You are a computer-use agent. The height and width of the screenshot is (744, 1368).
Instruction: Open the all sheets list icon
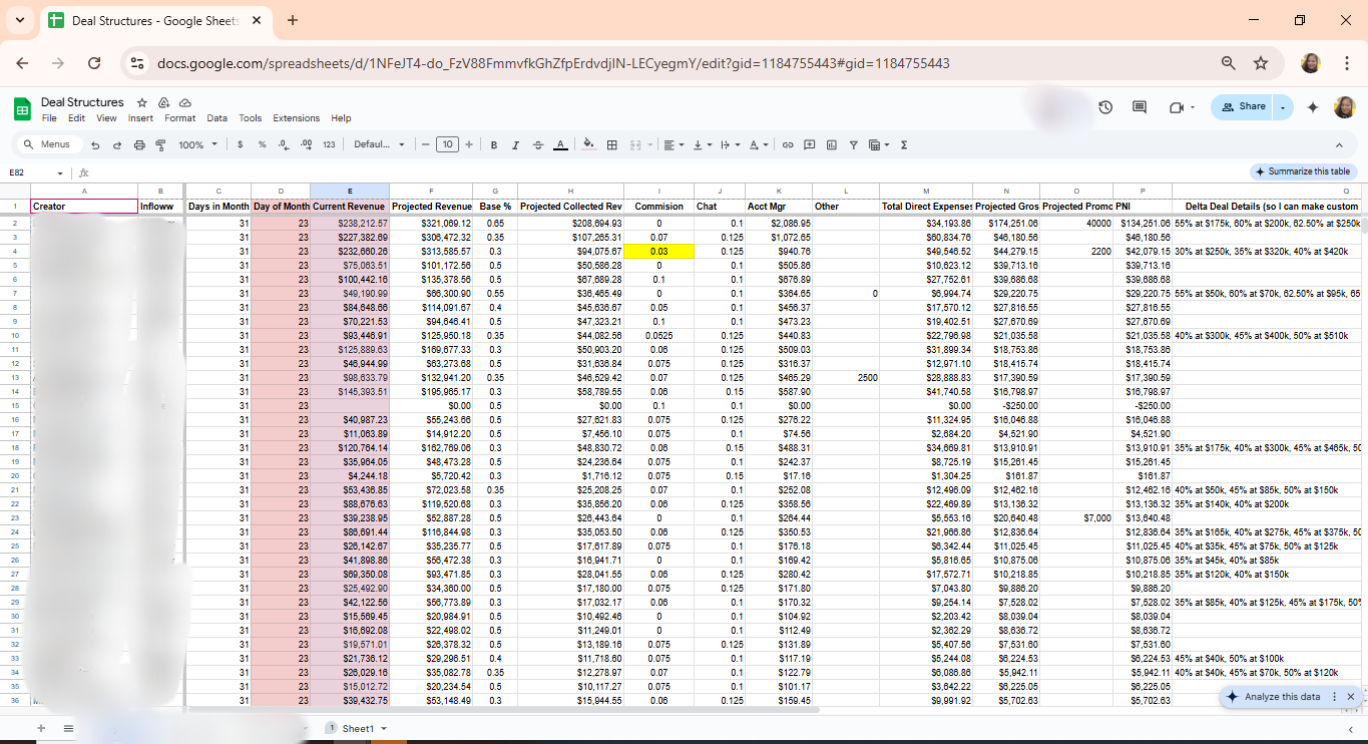click(x=68, y=728)
